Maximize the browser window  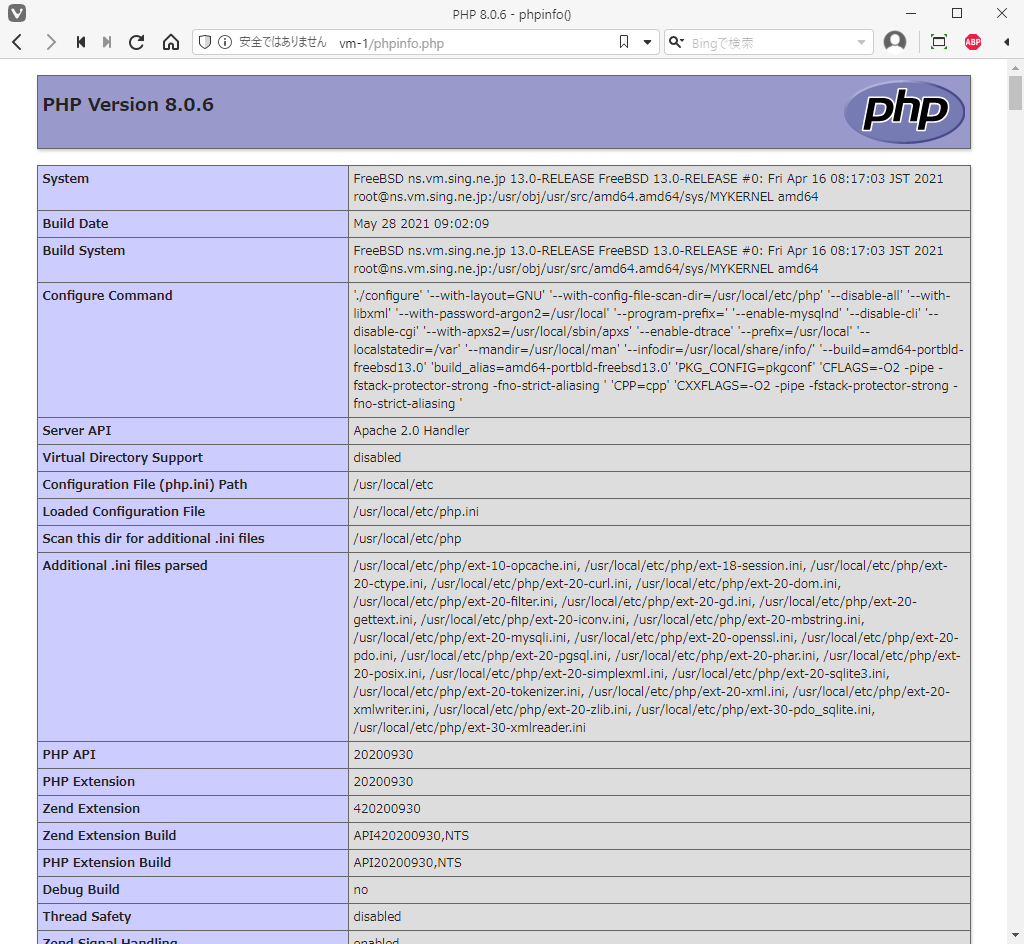coord(957,13)
